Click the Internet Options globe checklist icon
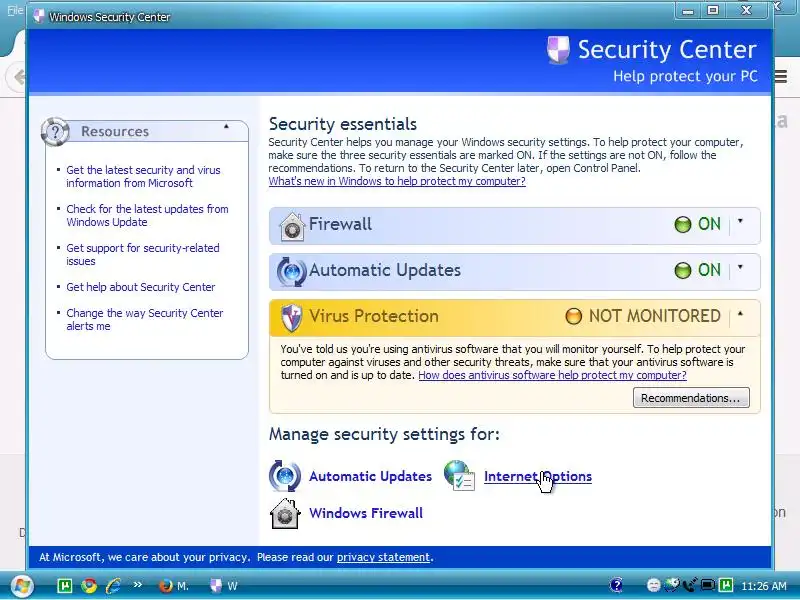The image size is (800, 600). coord(460,476)
